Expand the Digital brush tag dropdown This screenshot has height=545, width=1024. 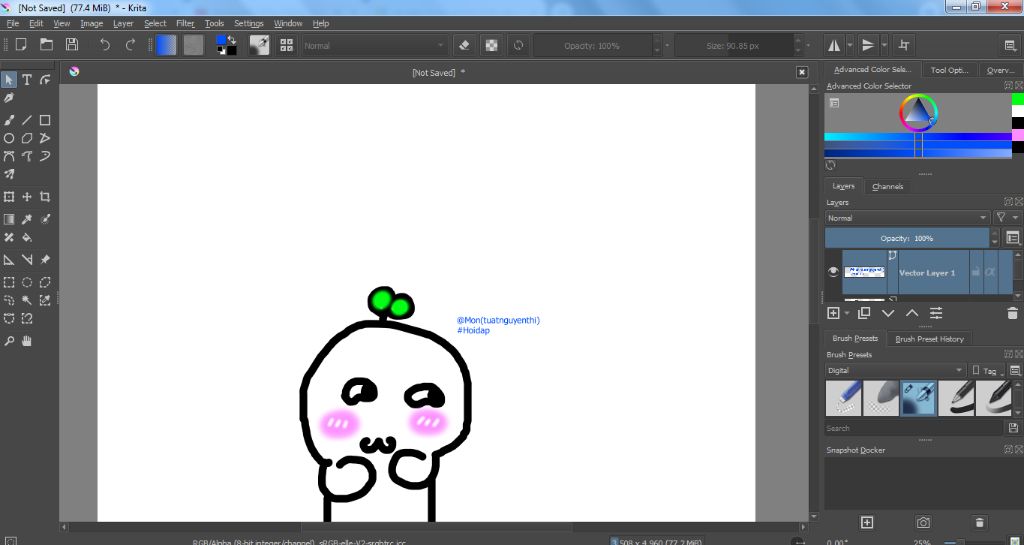[895, 370]
